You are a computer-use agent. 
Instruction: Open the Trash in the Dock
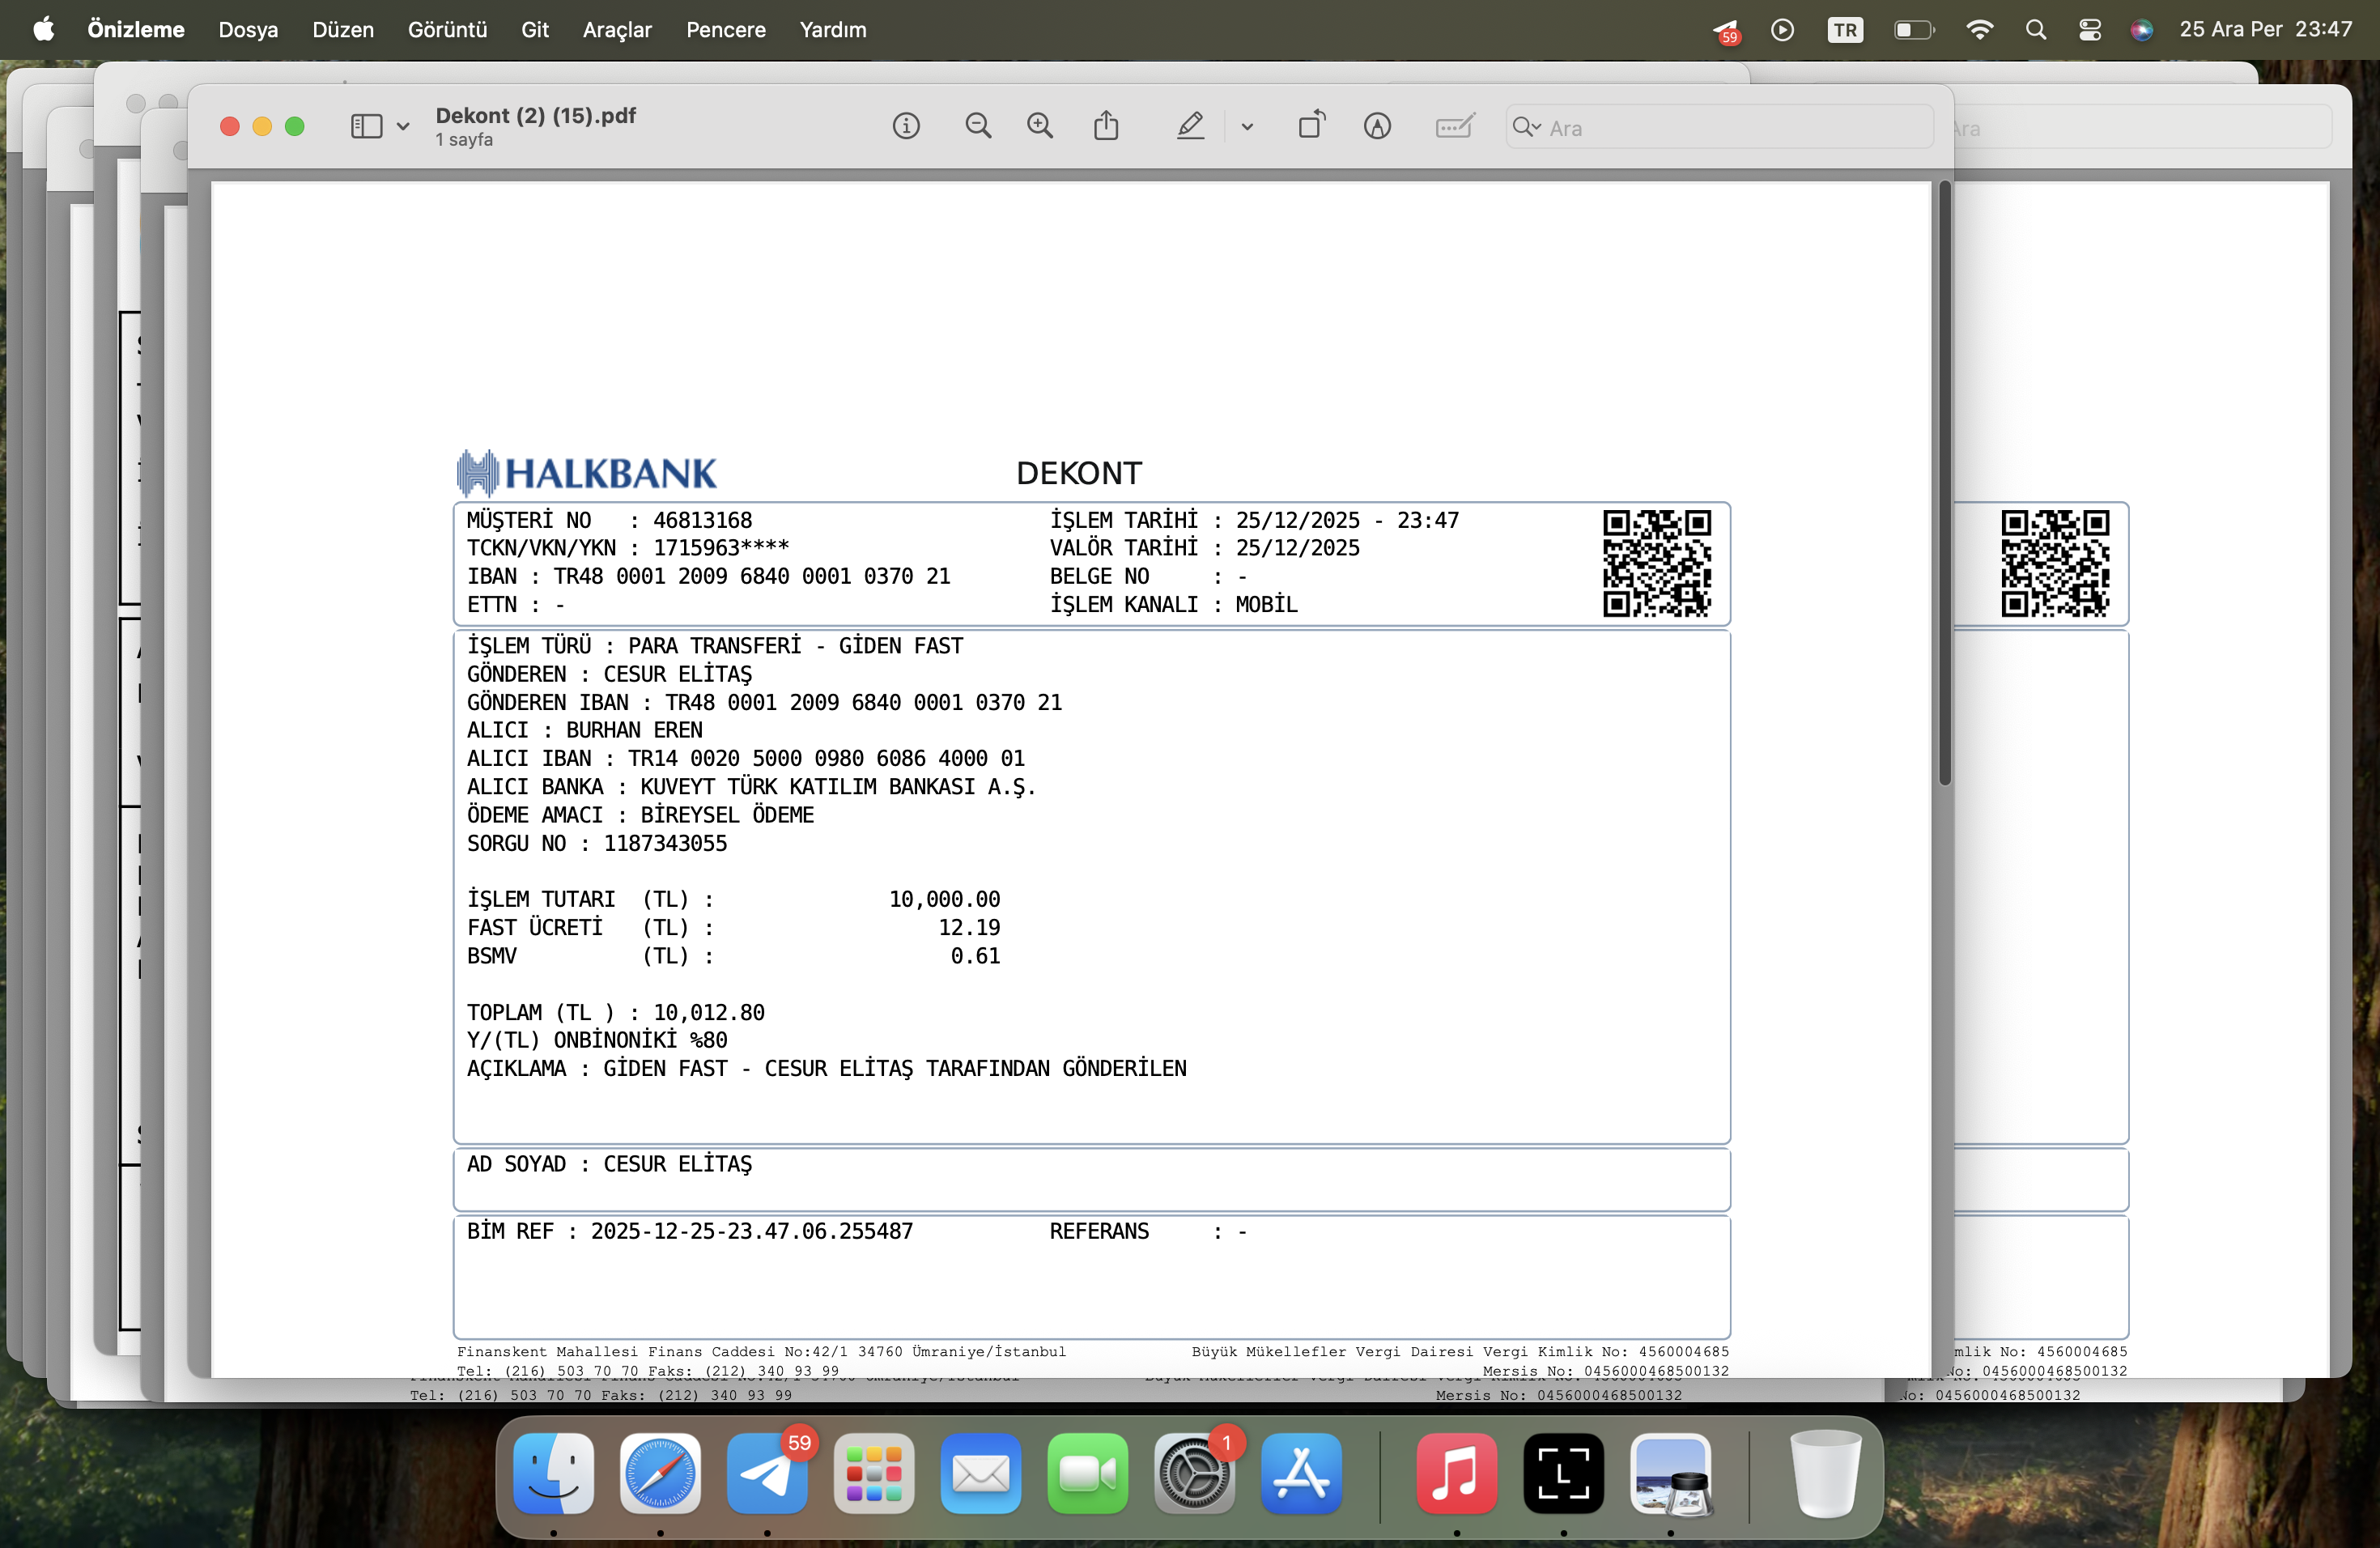coord(1825,1474)
